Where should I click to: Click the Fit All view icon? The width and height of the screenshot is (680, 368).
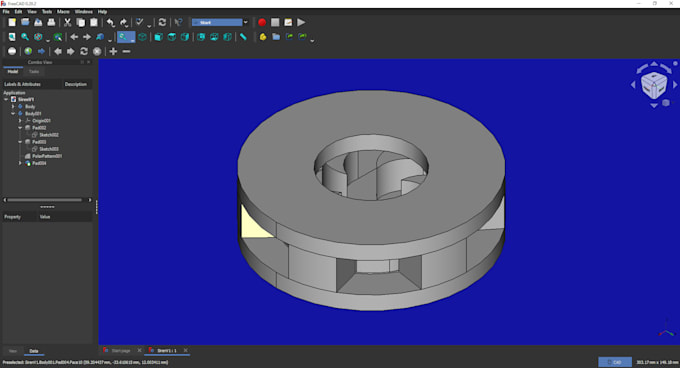(12, 37)
